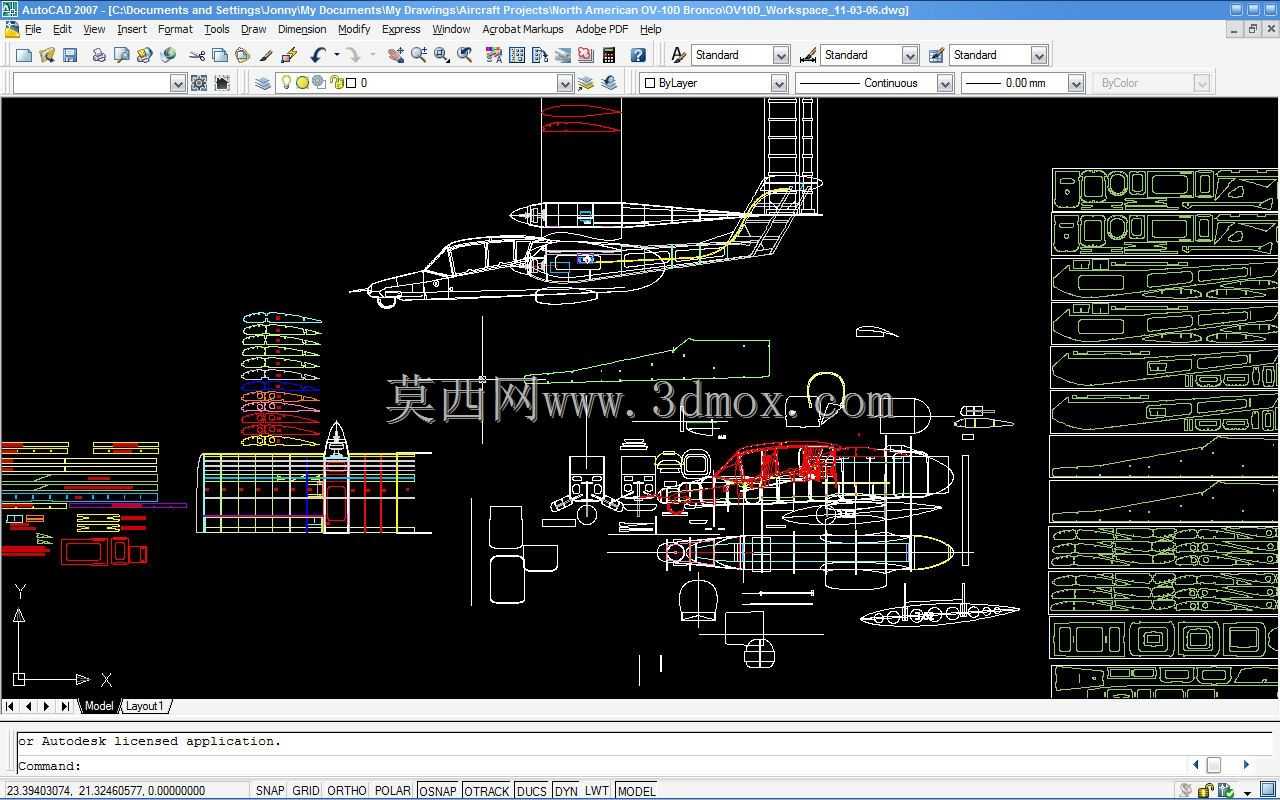Viewport: 1280px width, 800px height.
Task: Click the Undo arrow icon
Action: 318,55
